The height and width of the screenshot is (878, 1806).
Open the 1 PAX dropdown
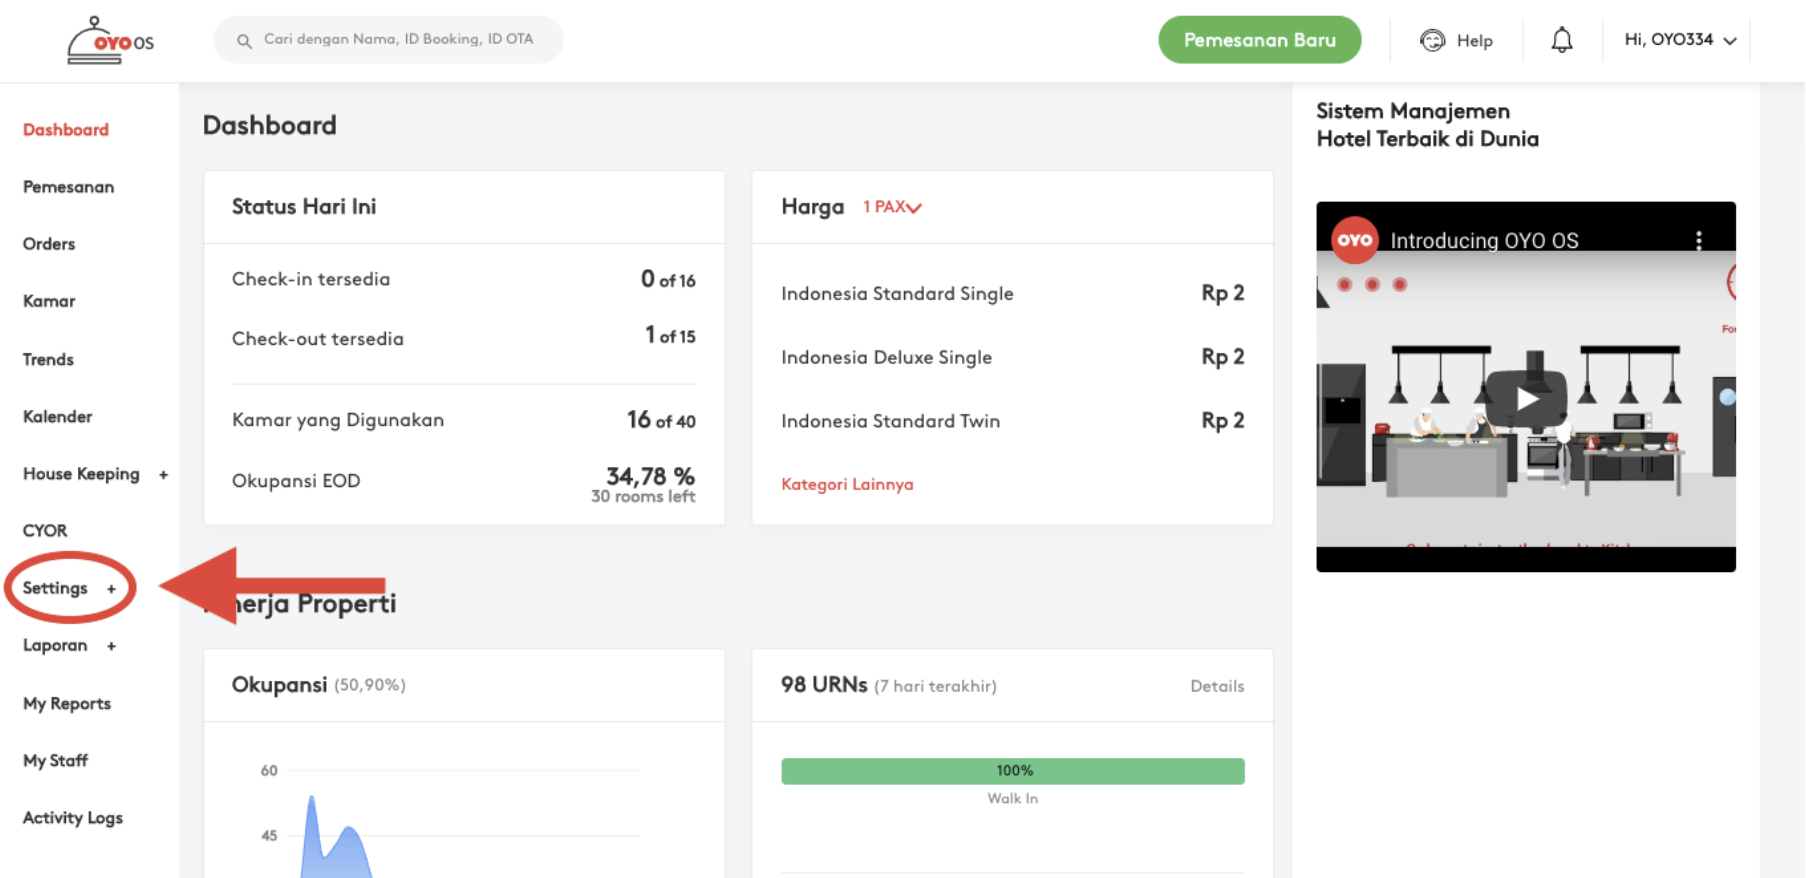coord(892,207)
